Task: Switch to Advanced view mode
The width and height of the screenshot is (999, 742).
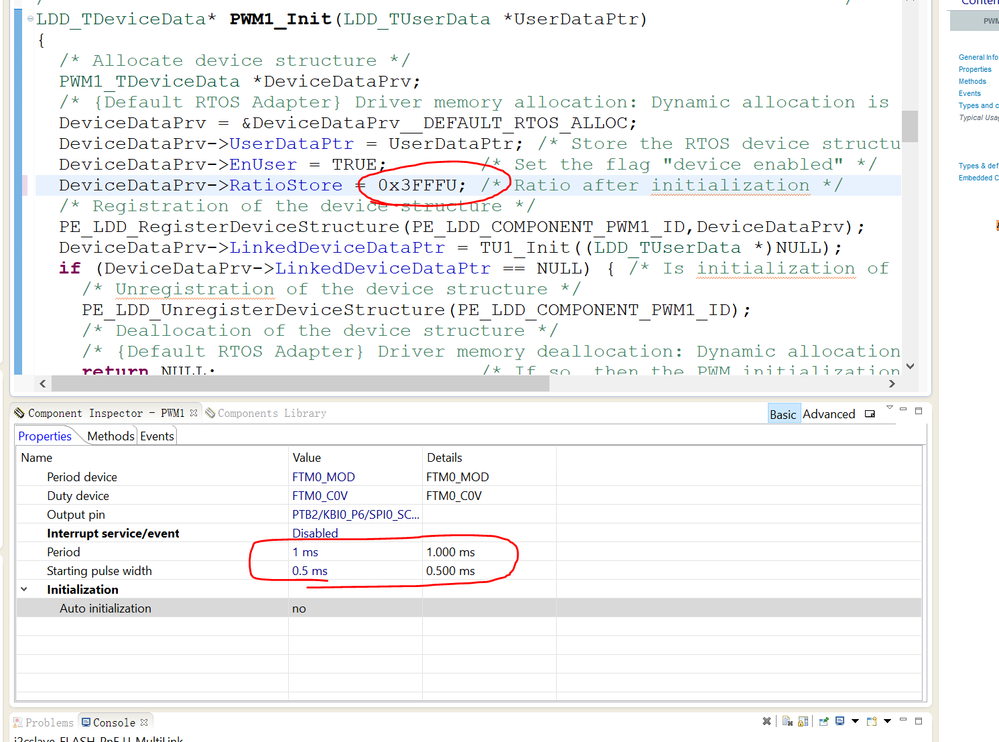Action: pos(829,414)
